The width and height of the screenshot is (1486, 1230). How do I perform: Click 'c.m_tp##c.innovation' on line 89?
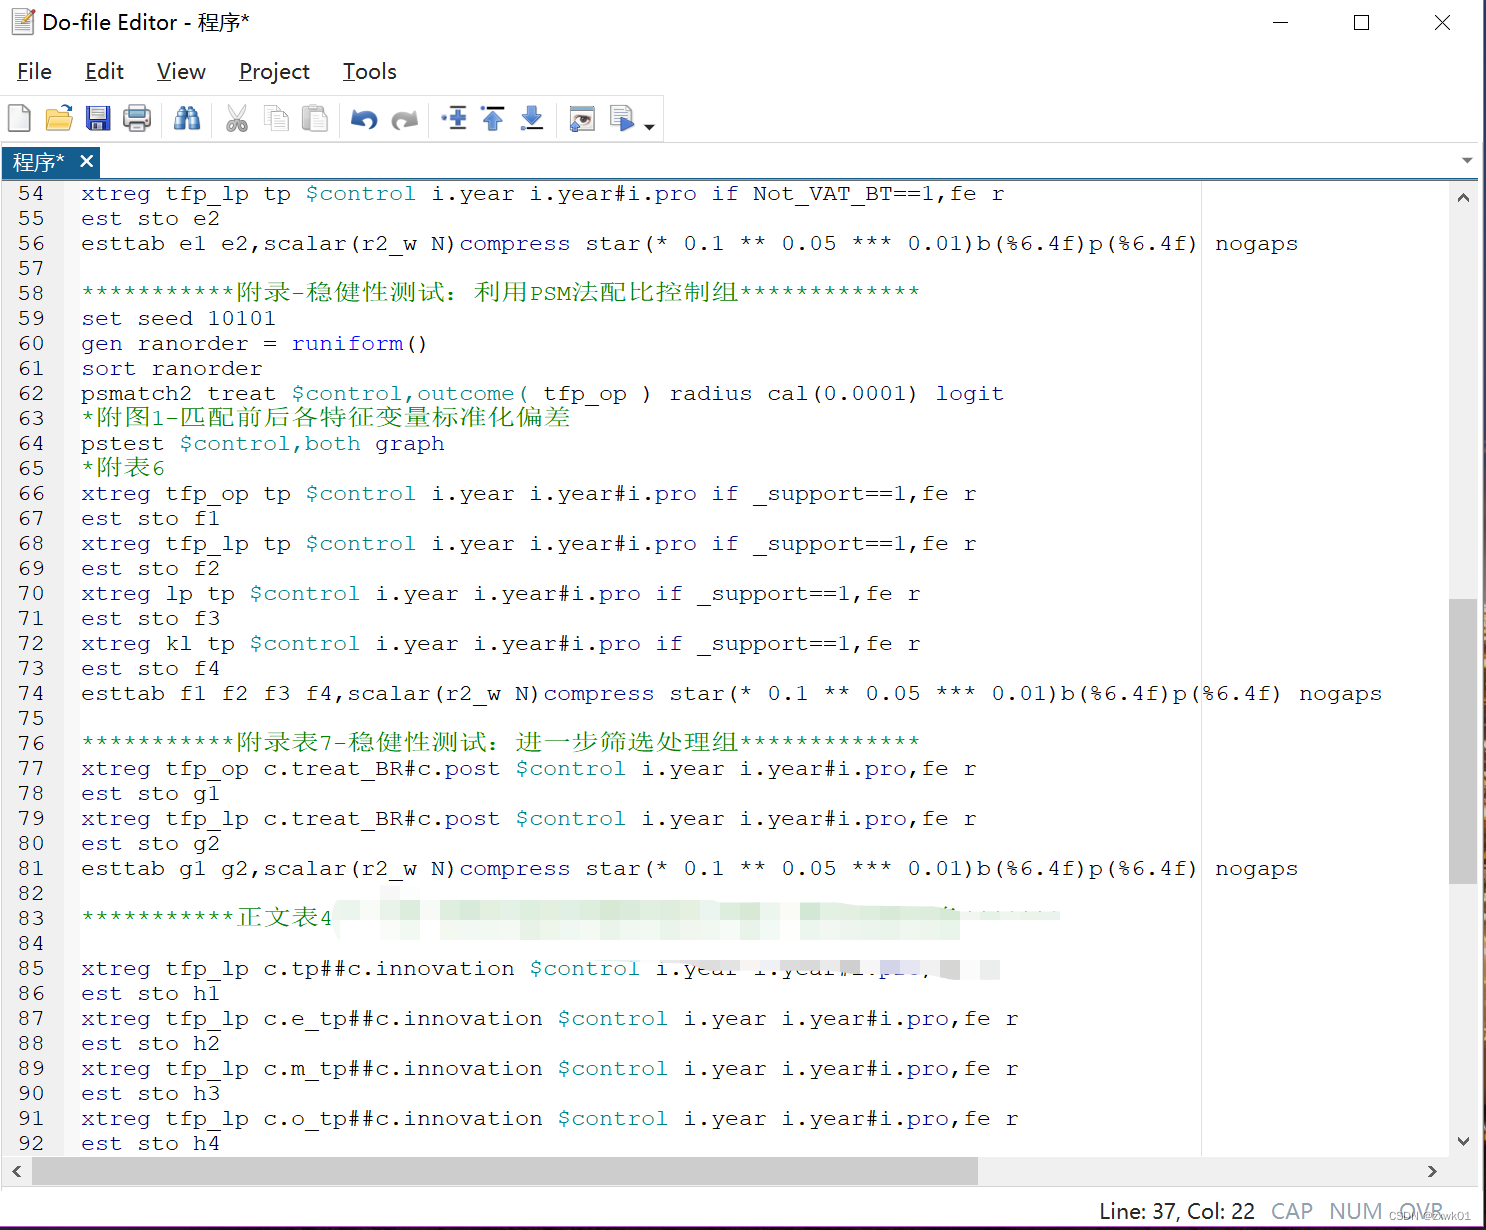403,1068
